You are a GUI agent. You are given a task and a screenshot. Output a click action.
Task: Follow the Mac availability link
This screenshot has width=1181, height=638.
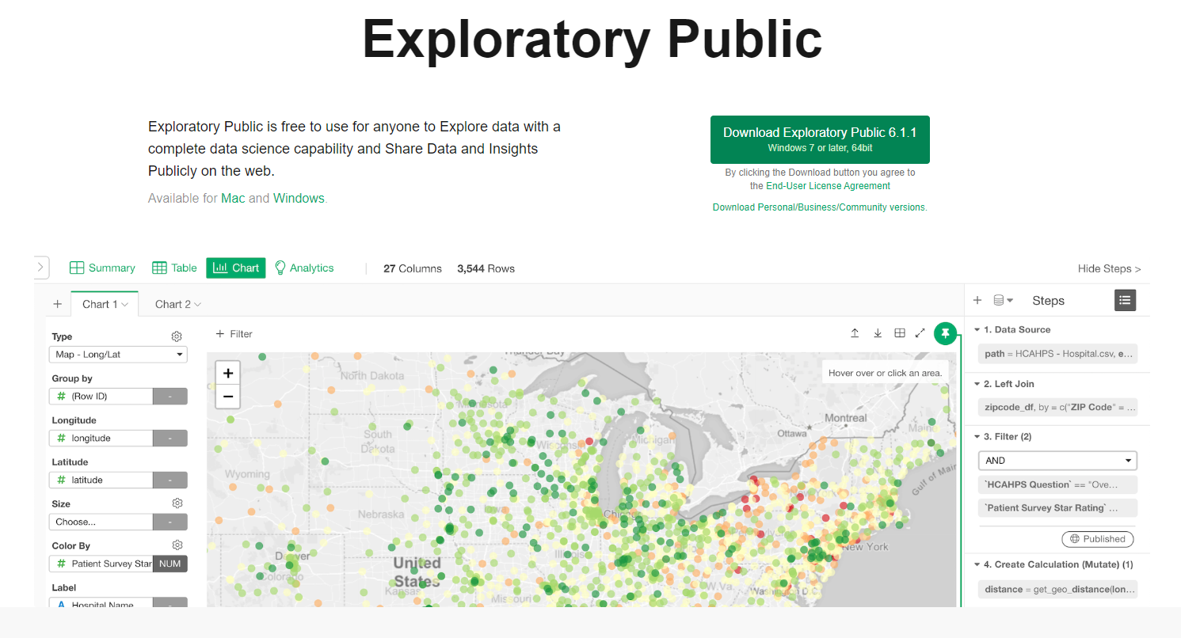pos(233,198)
